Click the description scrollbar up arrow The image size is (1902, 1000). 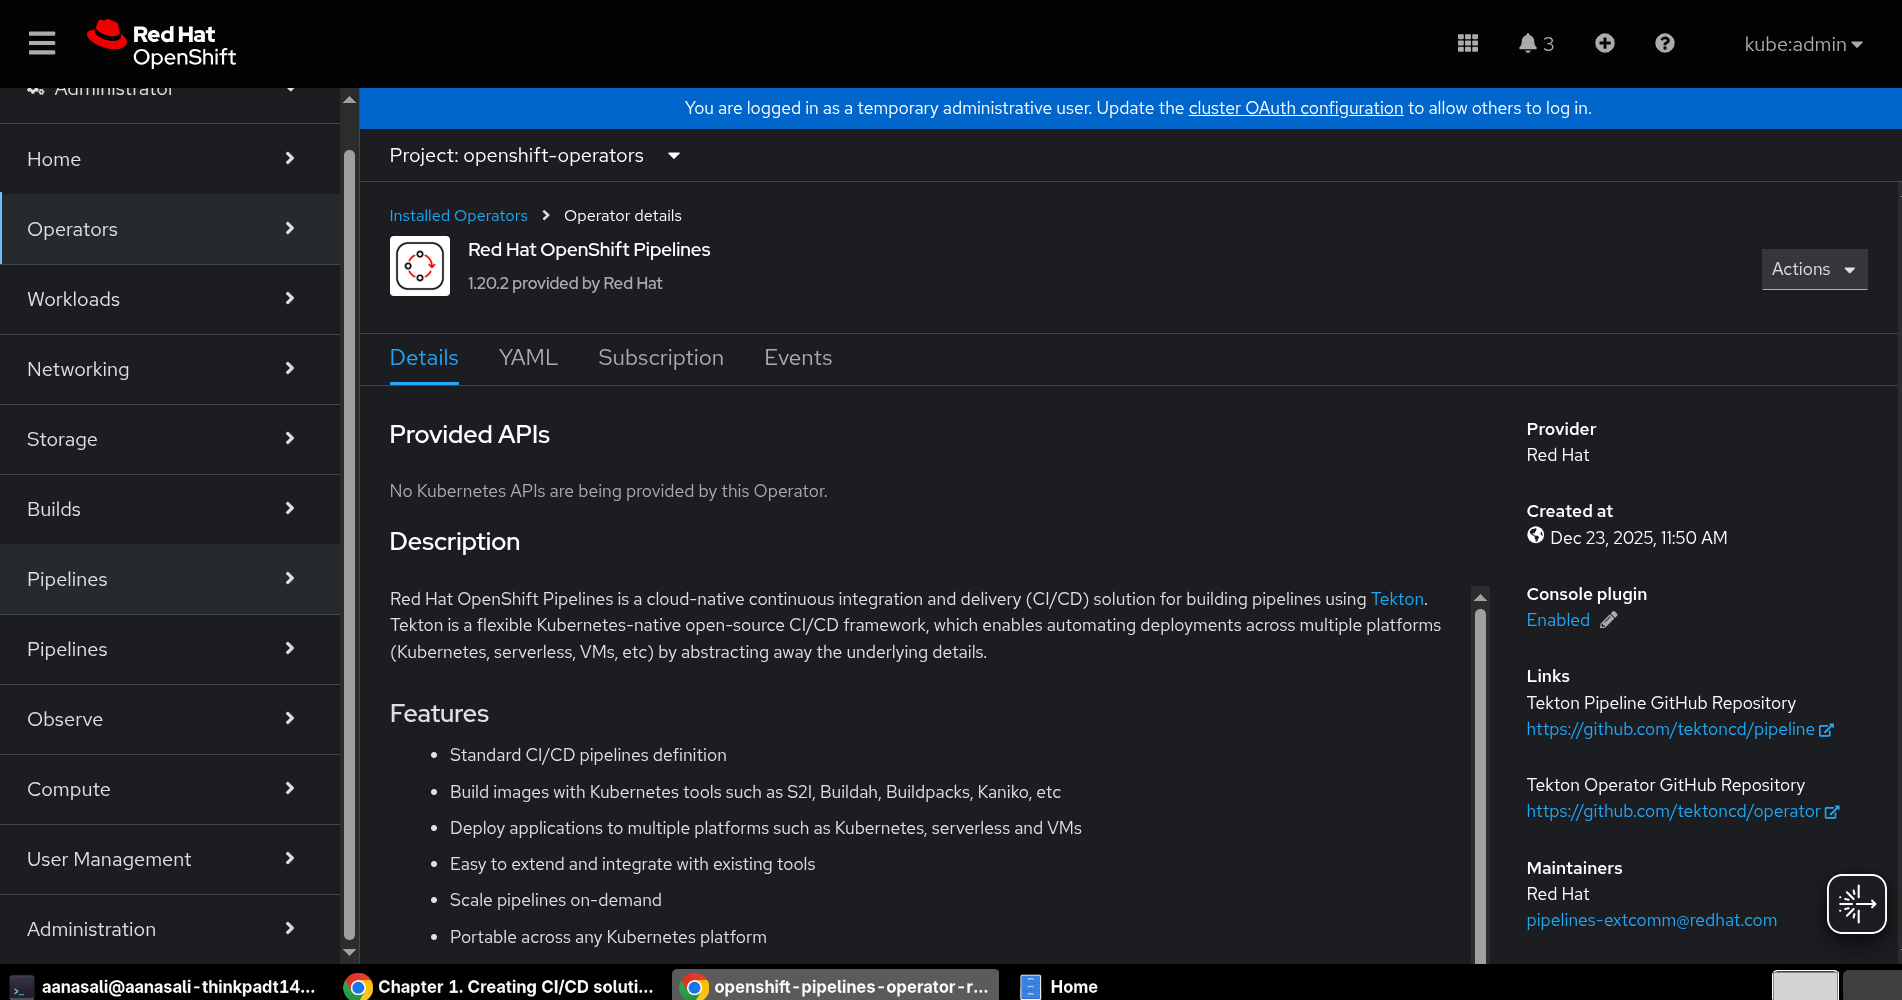click(1481, 597)
